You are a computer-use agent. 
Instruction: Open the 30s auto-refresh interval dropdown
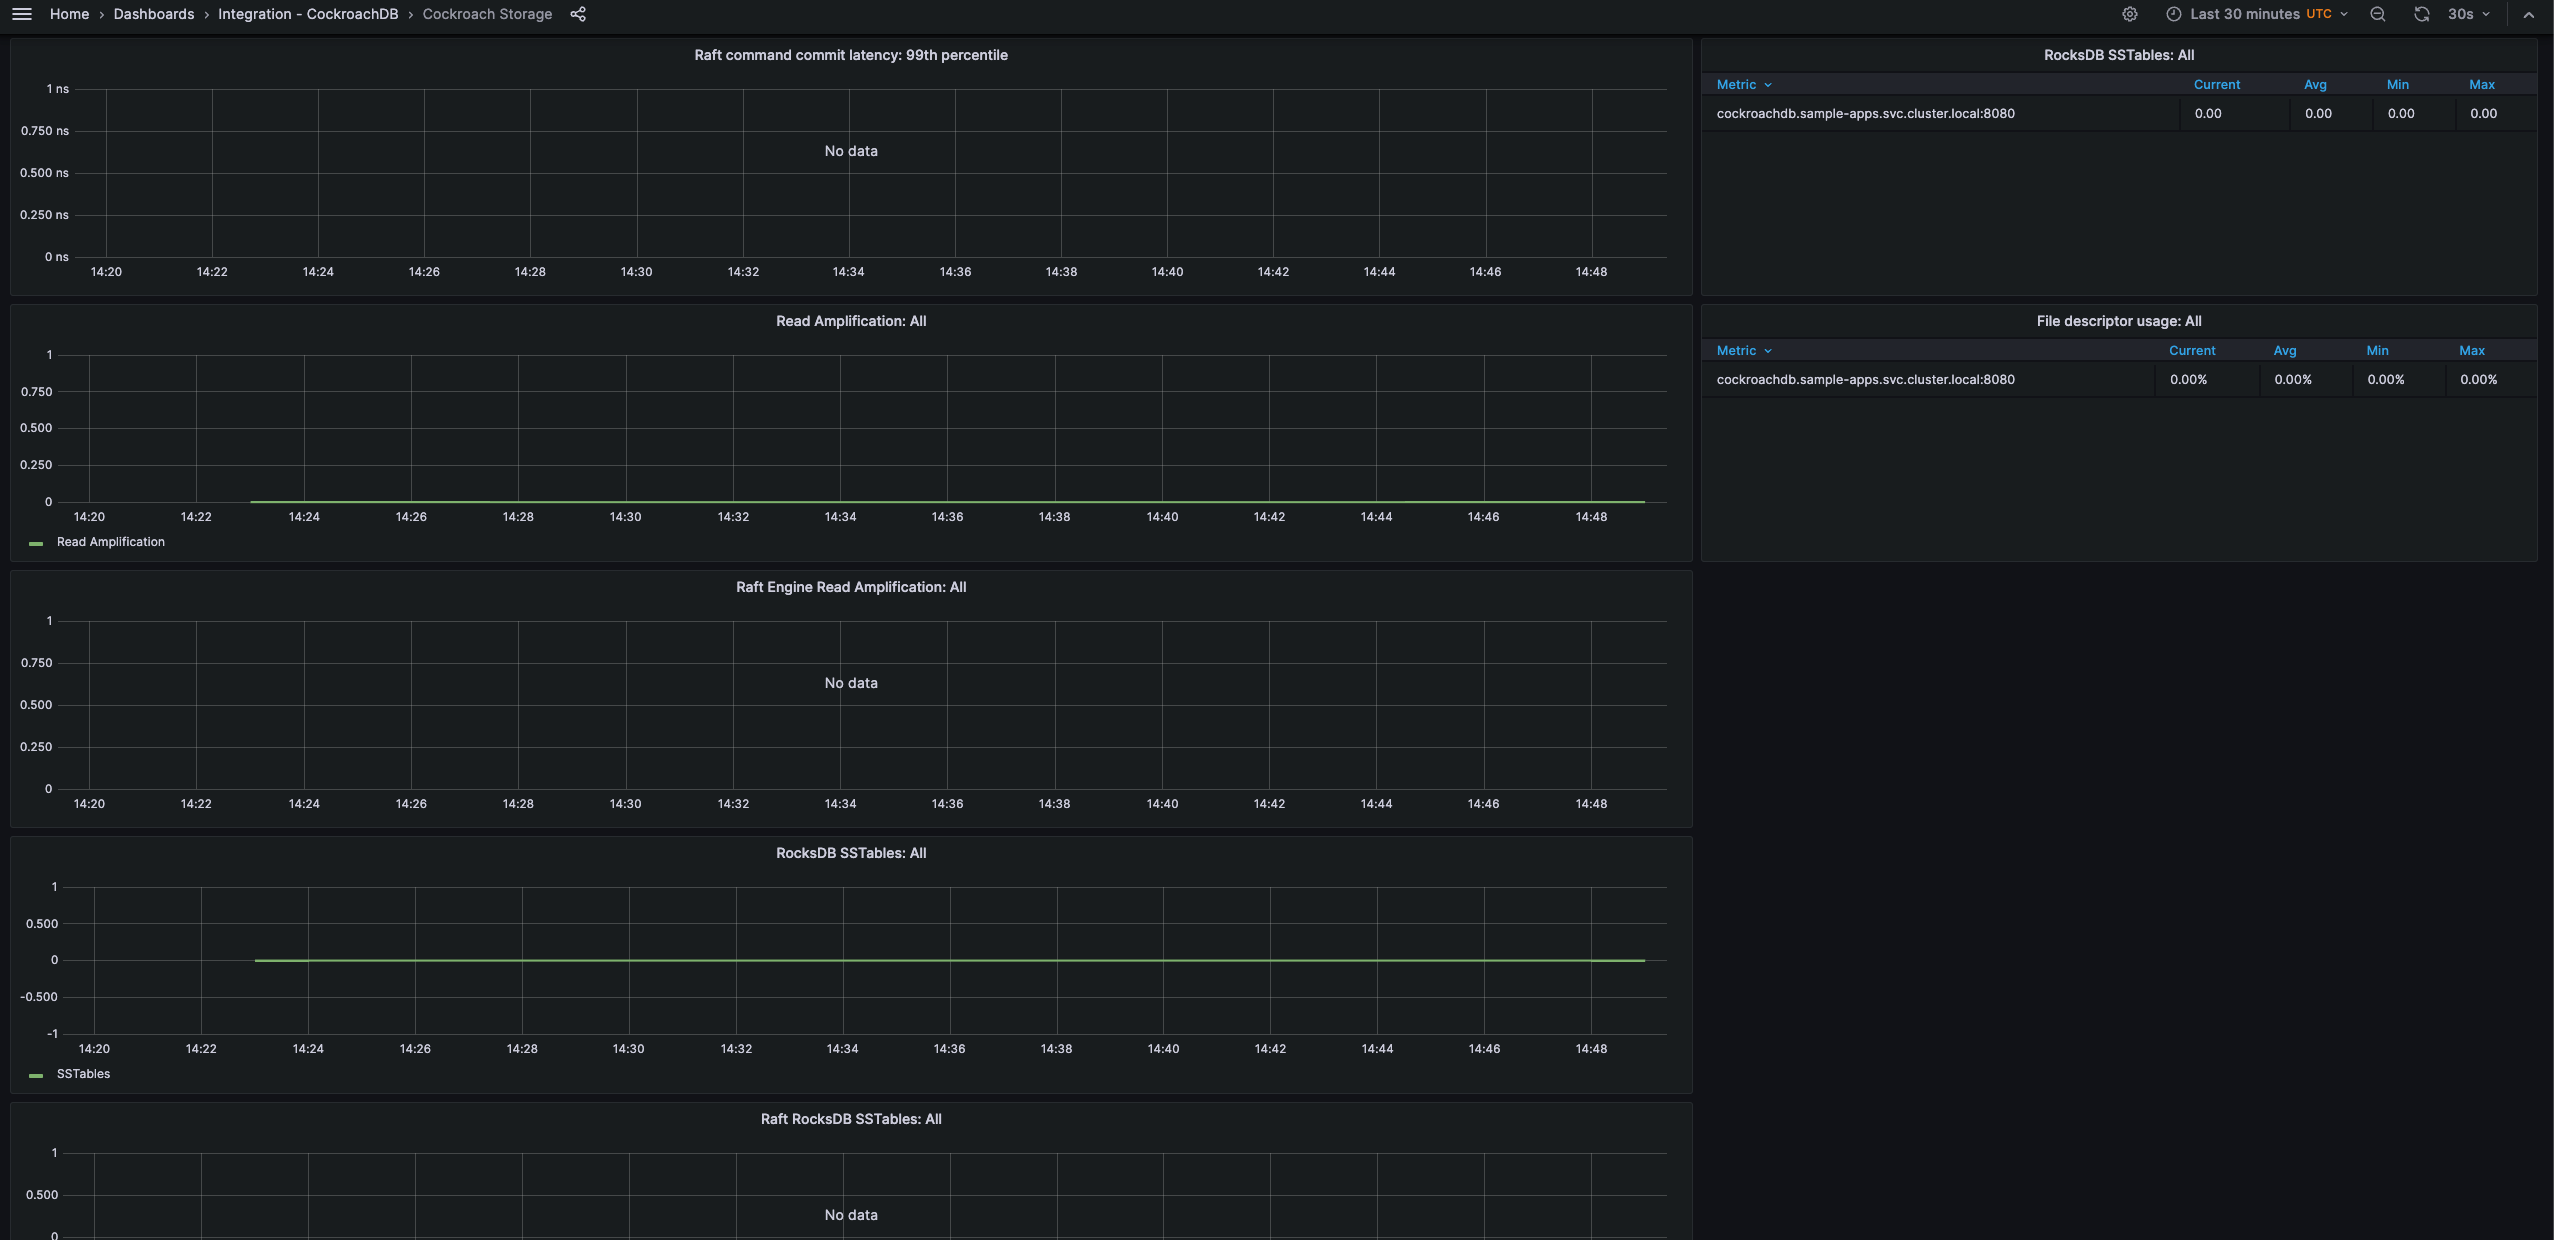coord(2463,14)
